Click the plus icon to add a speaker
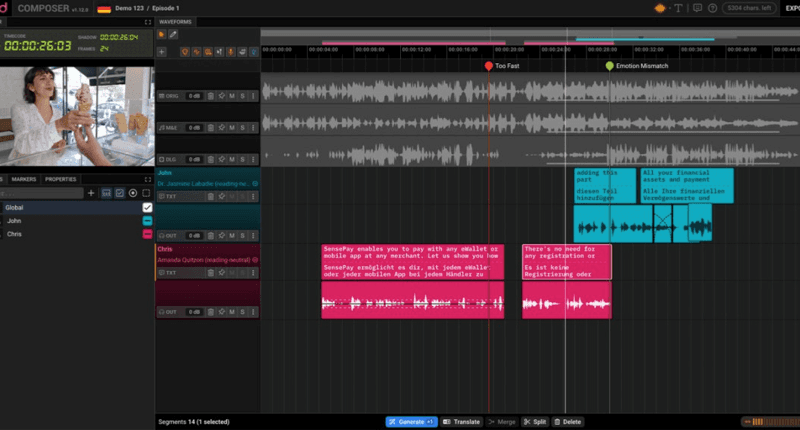Image resolution: width=800 pixels, height=430 pixels. (x=91, y=193)
